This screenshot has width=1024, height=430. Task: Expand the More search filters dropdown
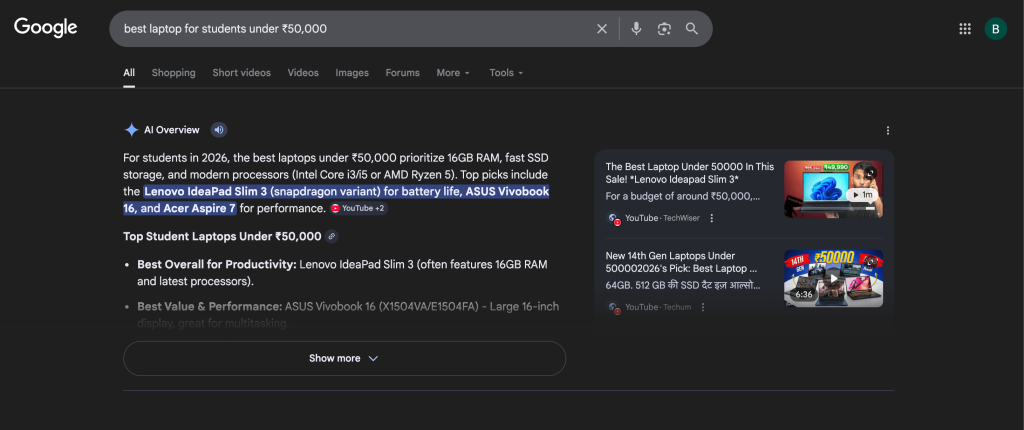(x=453, y=73)
